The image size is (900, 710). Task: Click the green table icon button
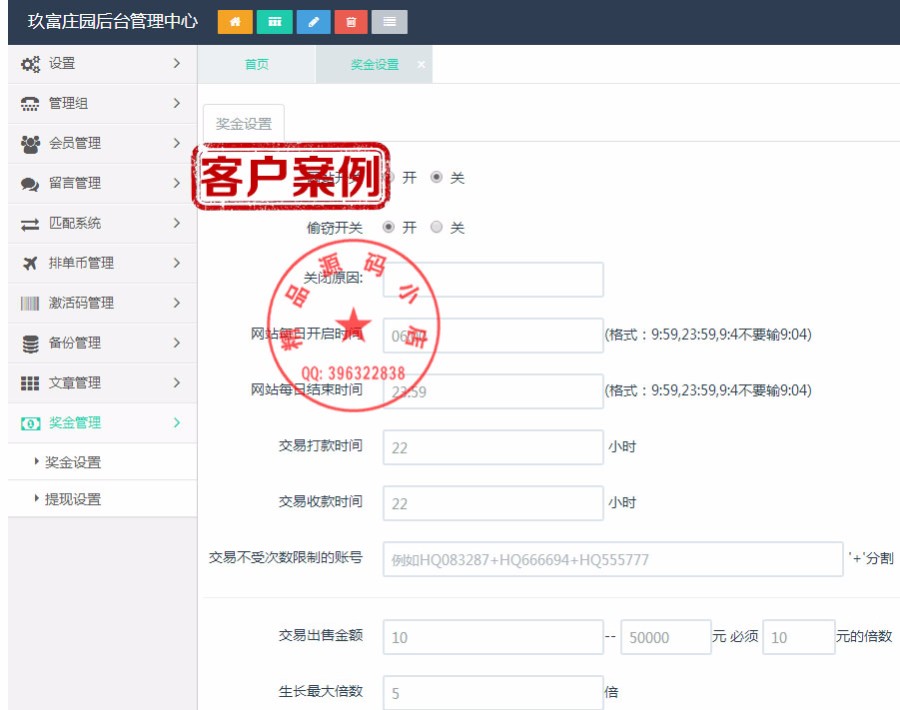click(274, 22)
